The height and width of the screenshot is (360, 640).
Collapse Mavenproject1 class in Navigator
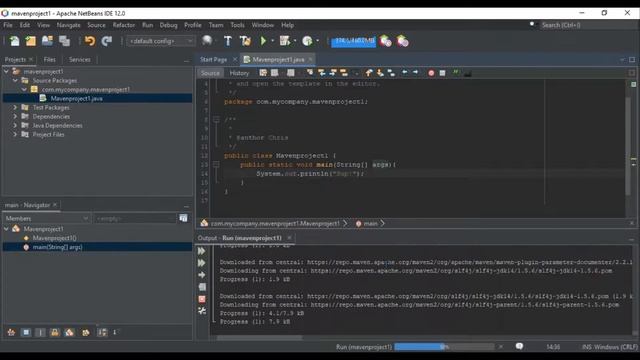coord(6,229)
